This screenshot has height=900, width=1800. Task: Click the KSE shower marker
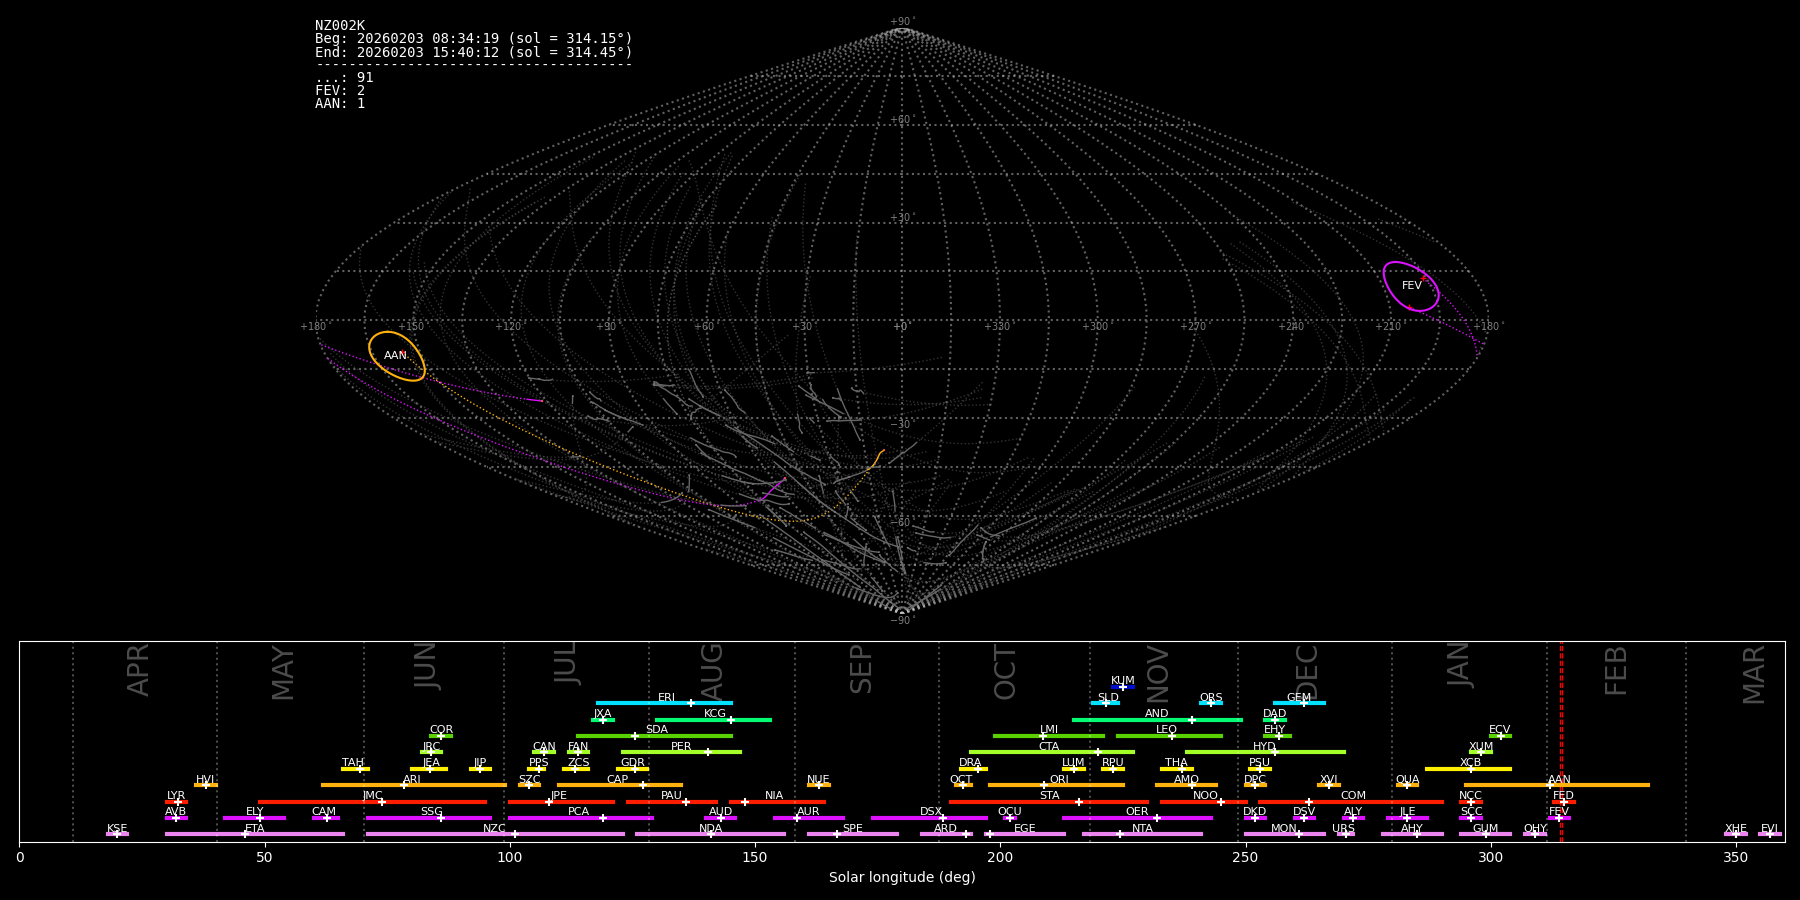point(117,834)
